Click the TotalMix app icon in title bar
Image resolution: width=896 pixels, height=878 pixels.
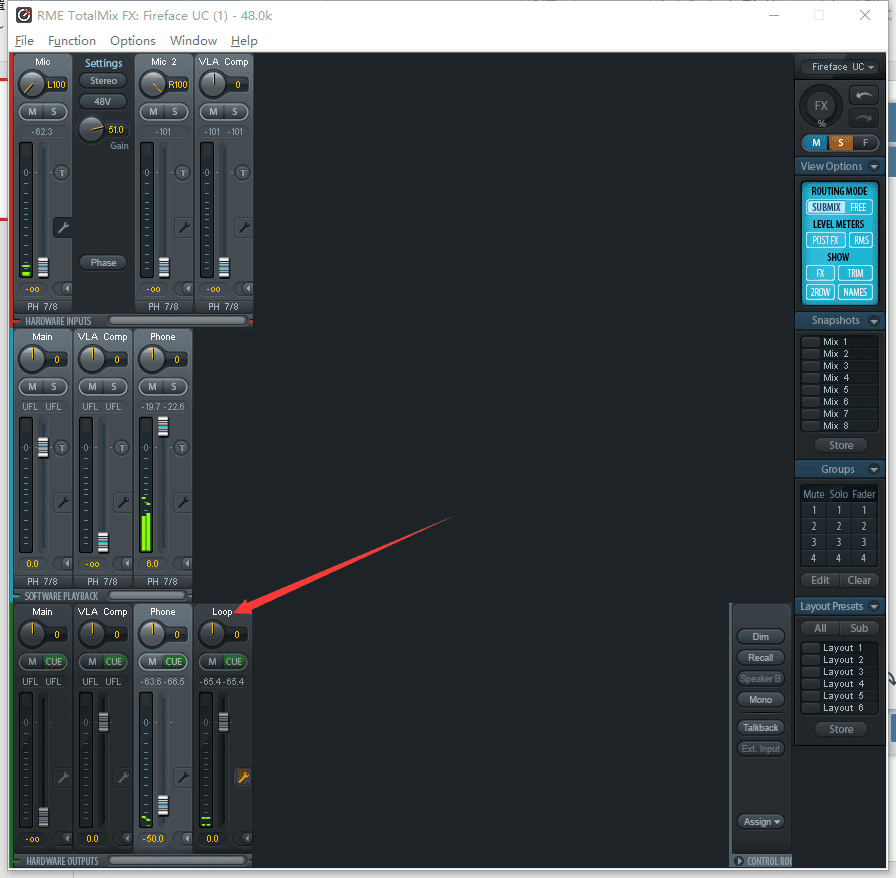pos(23,15)
